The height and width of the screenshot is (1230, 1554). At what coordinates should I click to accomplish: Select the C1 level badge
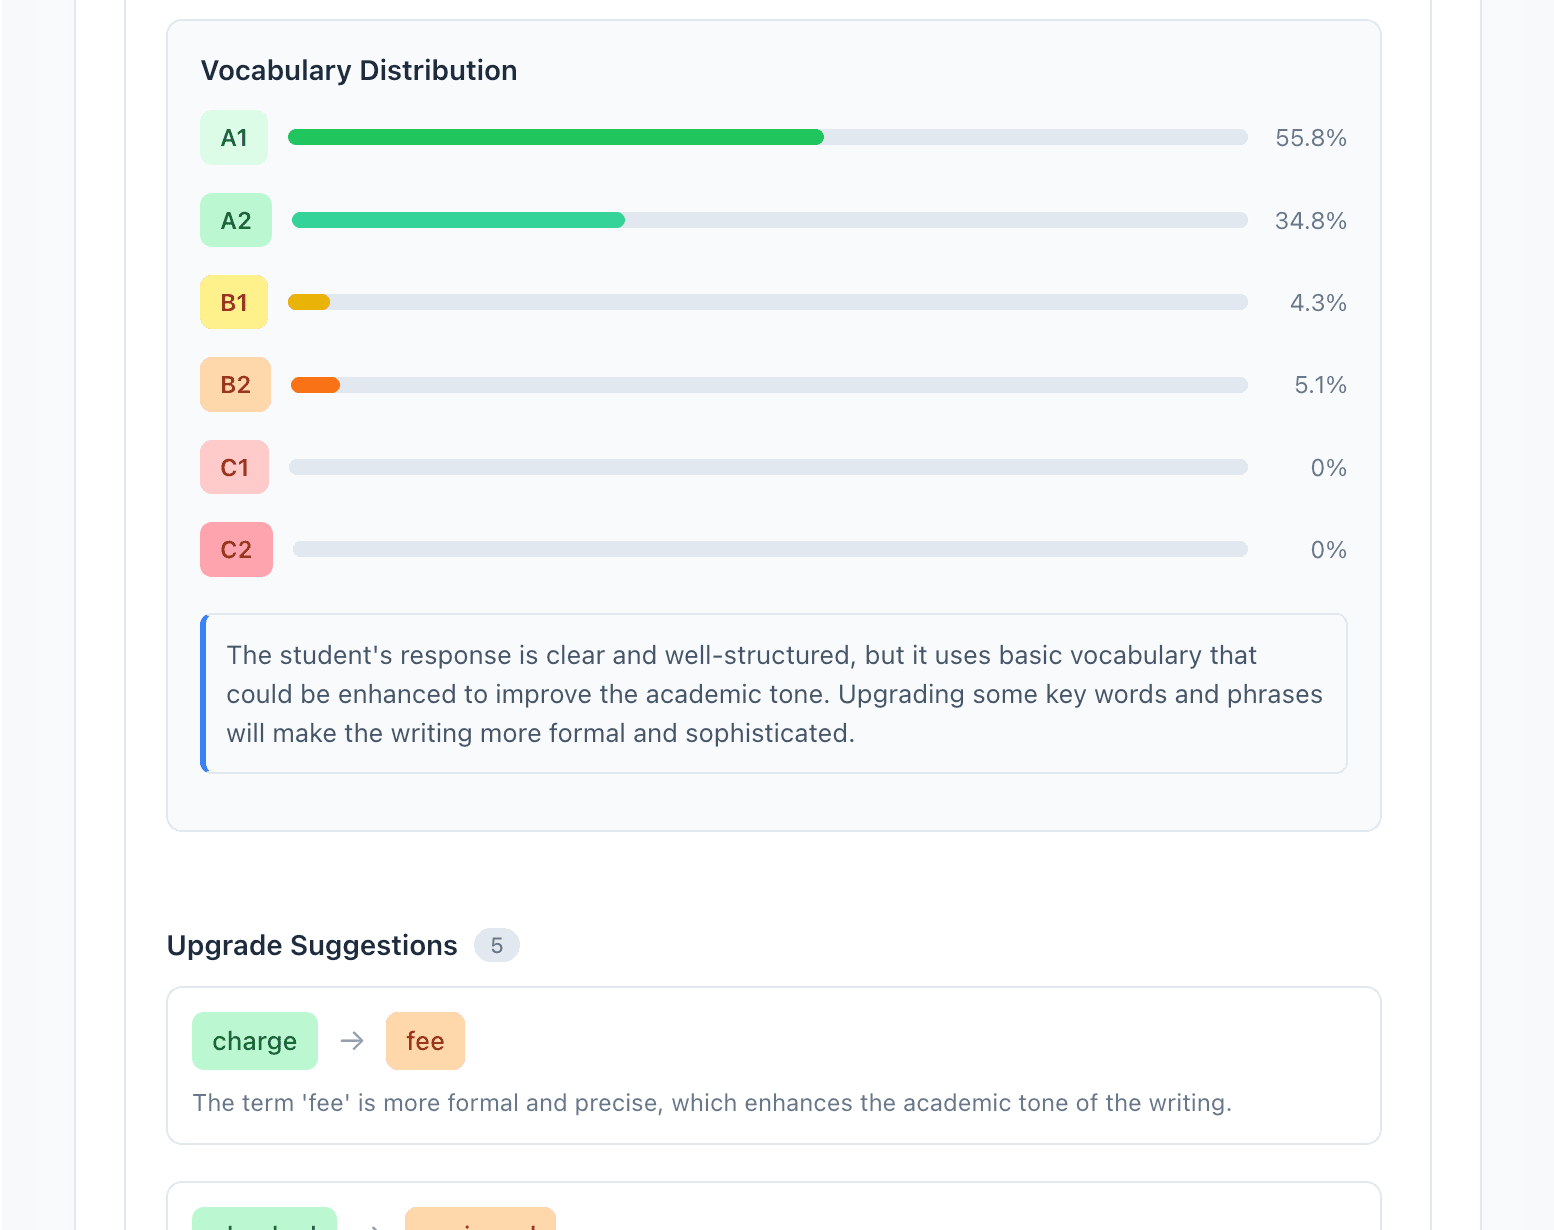click(234, 467)
